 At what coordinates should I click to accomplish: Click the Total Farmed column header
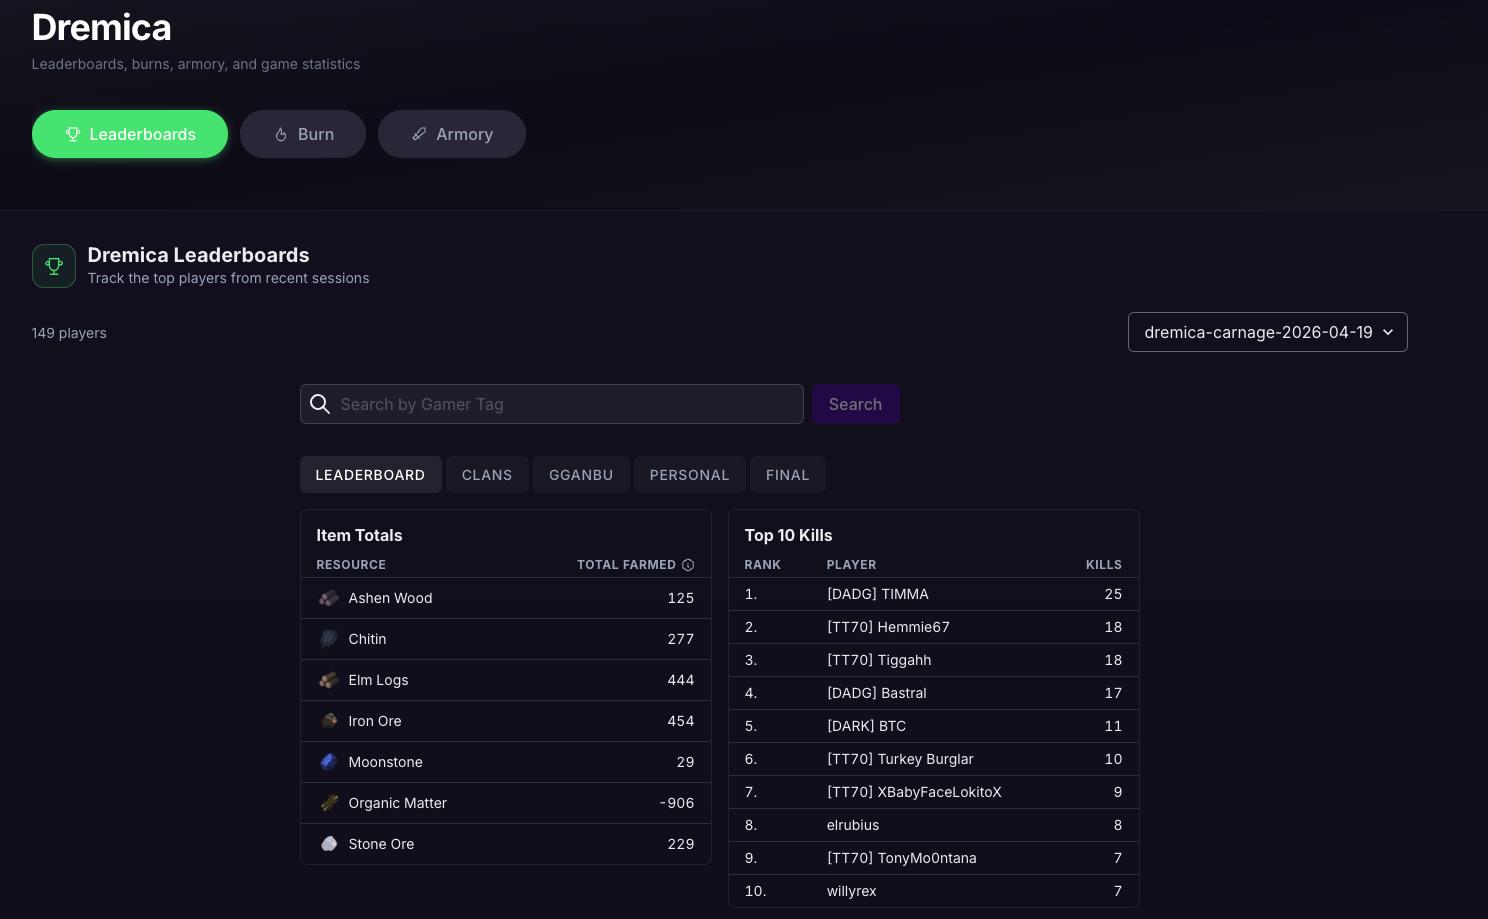pyautogui.click(x=626, y=565)
